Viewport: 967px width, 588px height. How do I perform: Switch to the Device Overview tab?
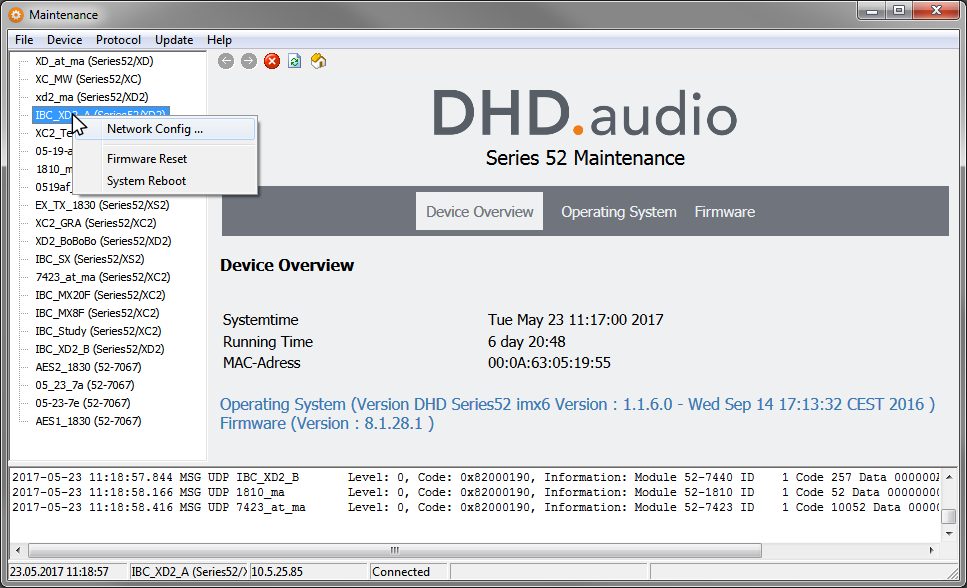coord(479,211)
